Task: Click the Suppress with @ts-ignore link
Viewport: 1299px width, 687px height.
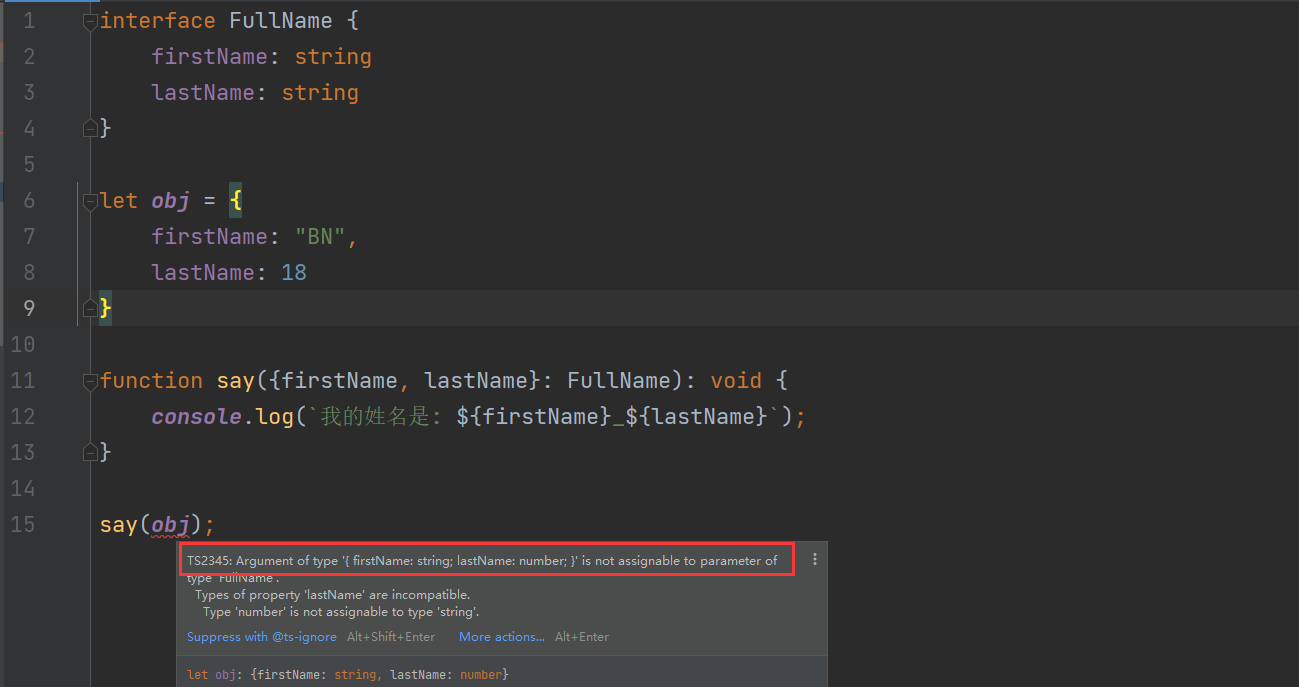Action: [x=262, y=637]
